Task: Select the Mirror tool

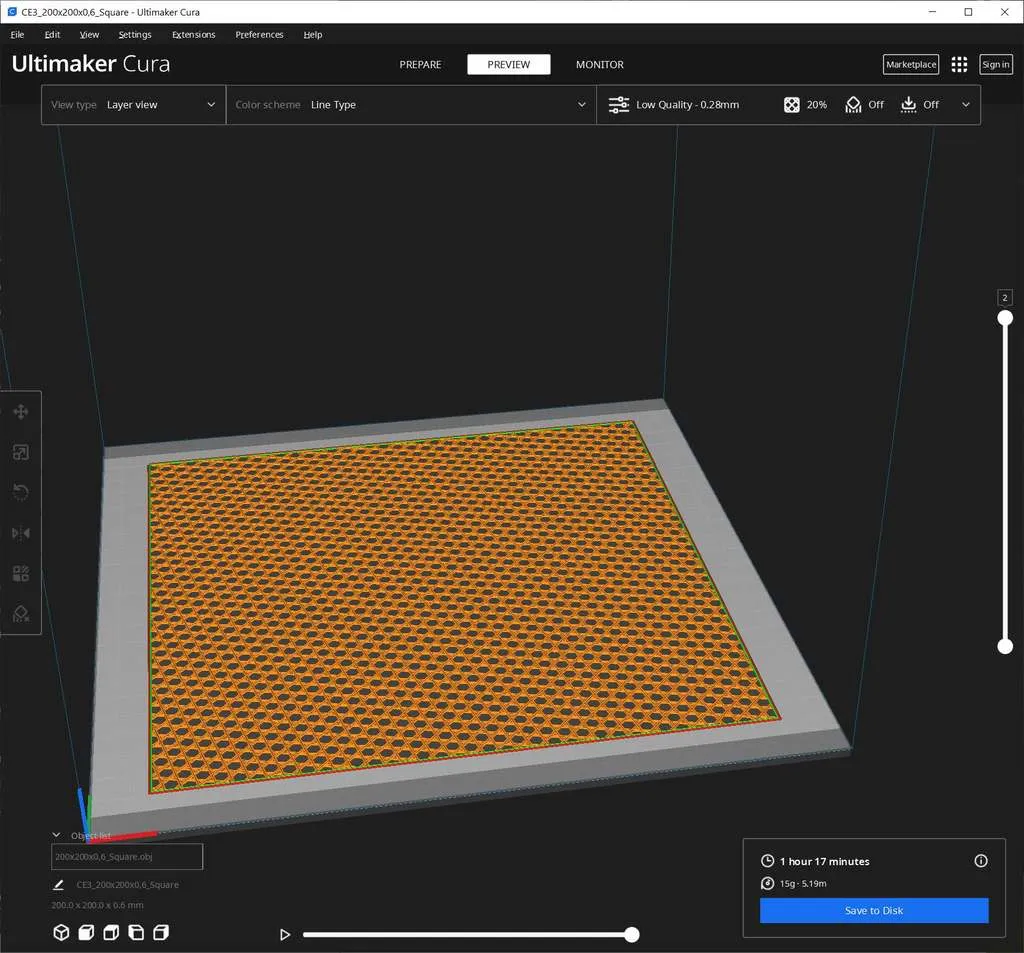Action: (20, 533)
